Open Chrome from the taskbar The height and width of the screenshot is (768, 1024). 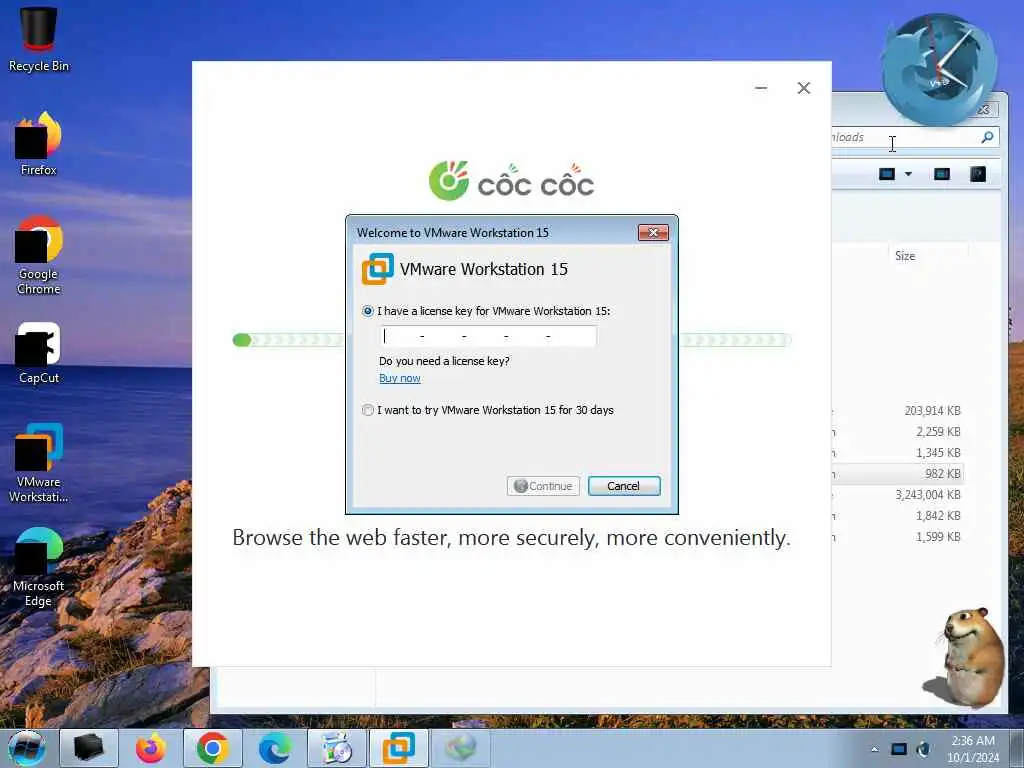[212, 748]
